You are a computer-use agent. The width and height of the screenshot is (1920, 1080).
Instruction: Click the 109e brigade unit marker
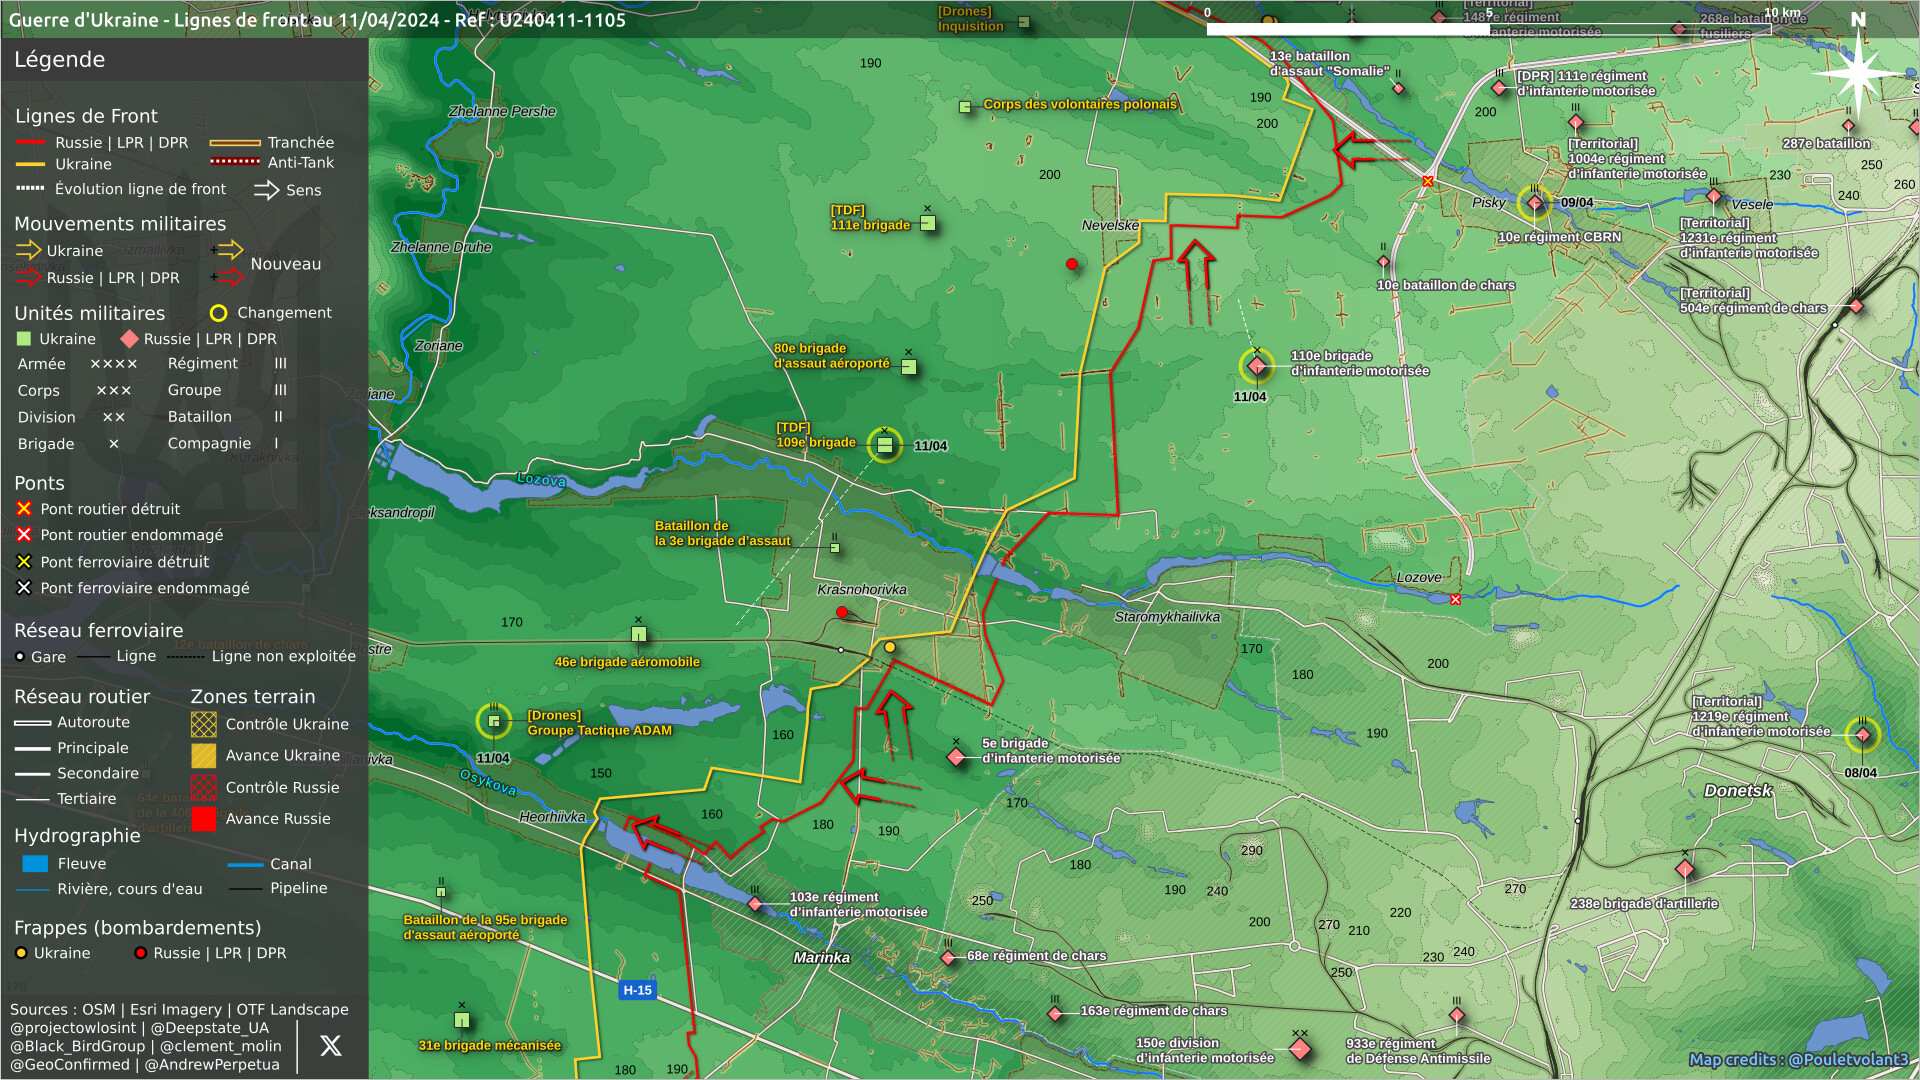click(885, 444)
